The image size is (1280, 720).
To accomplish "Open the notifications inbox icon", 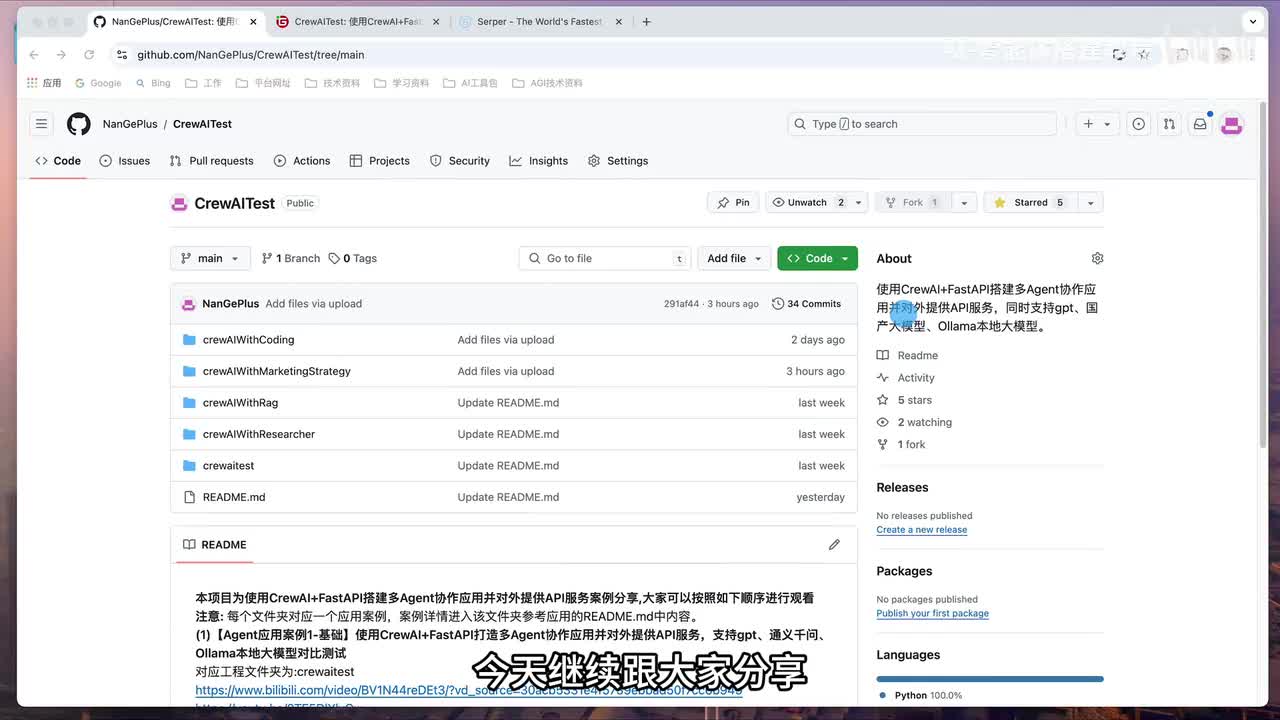I will (1200, 124).
